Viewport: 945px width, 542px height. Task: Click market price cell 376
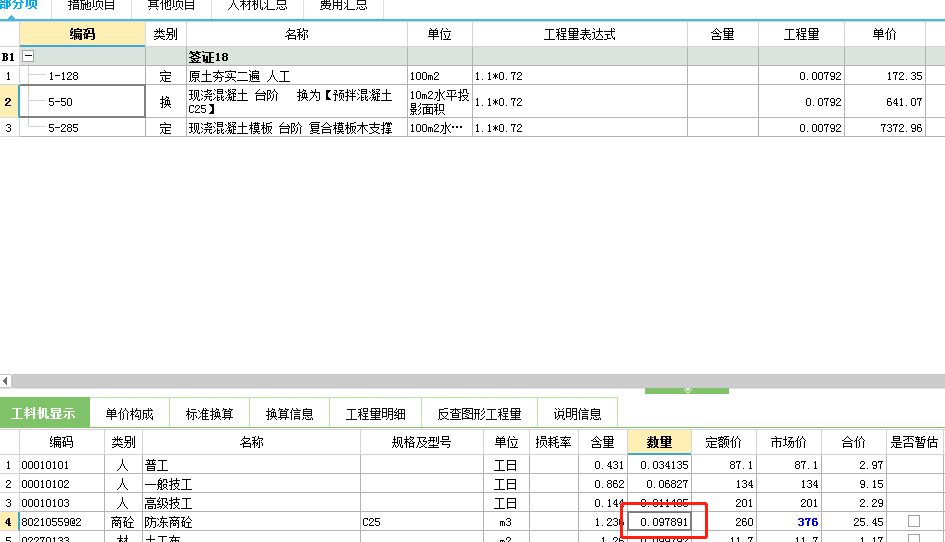click(x=788, y=522)
